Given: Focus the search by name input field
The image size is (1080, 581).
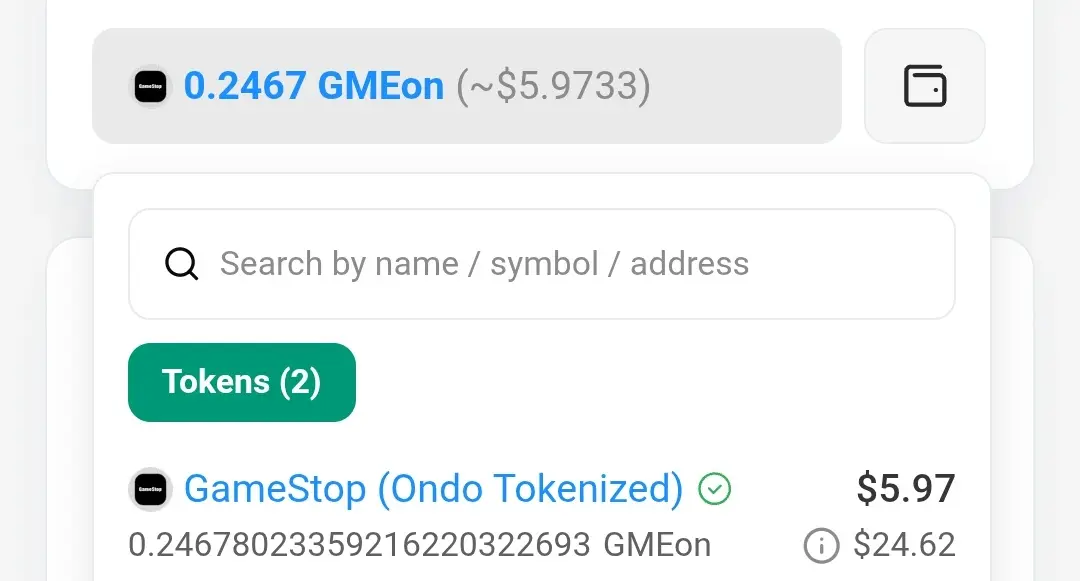Looking at the screenshot, I should coord(541,264).
